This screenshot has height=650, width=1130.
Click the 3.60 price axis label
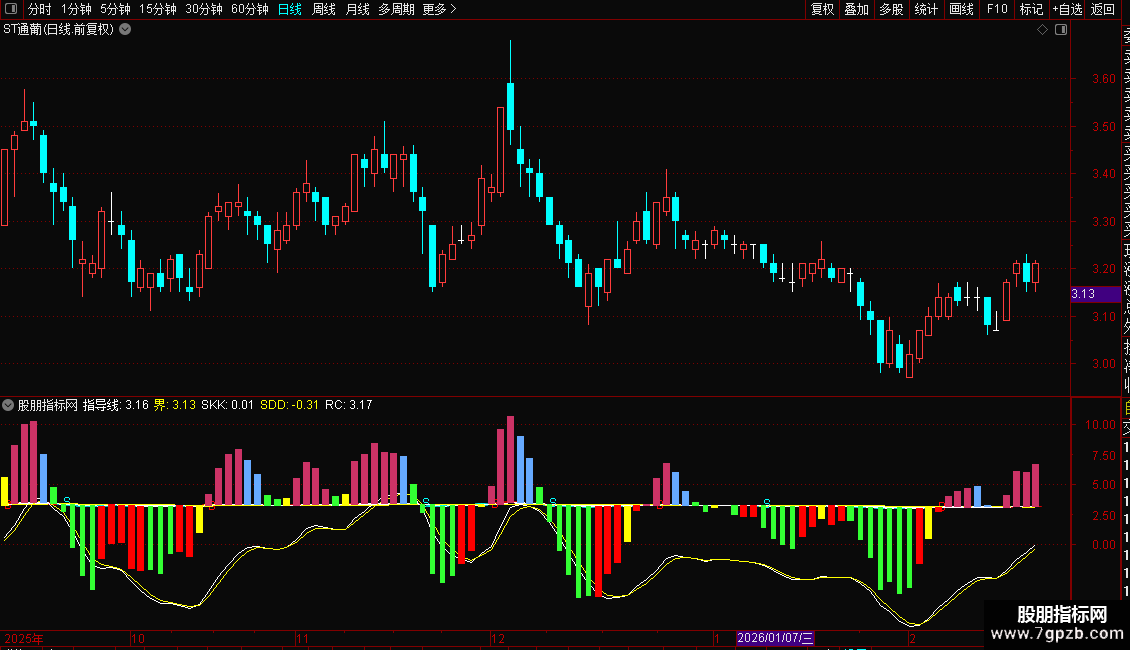click(x=1103, y=79)
